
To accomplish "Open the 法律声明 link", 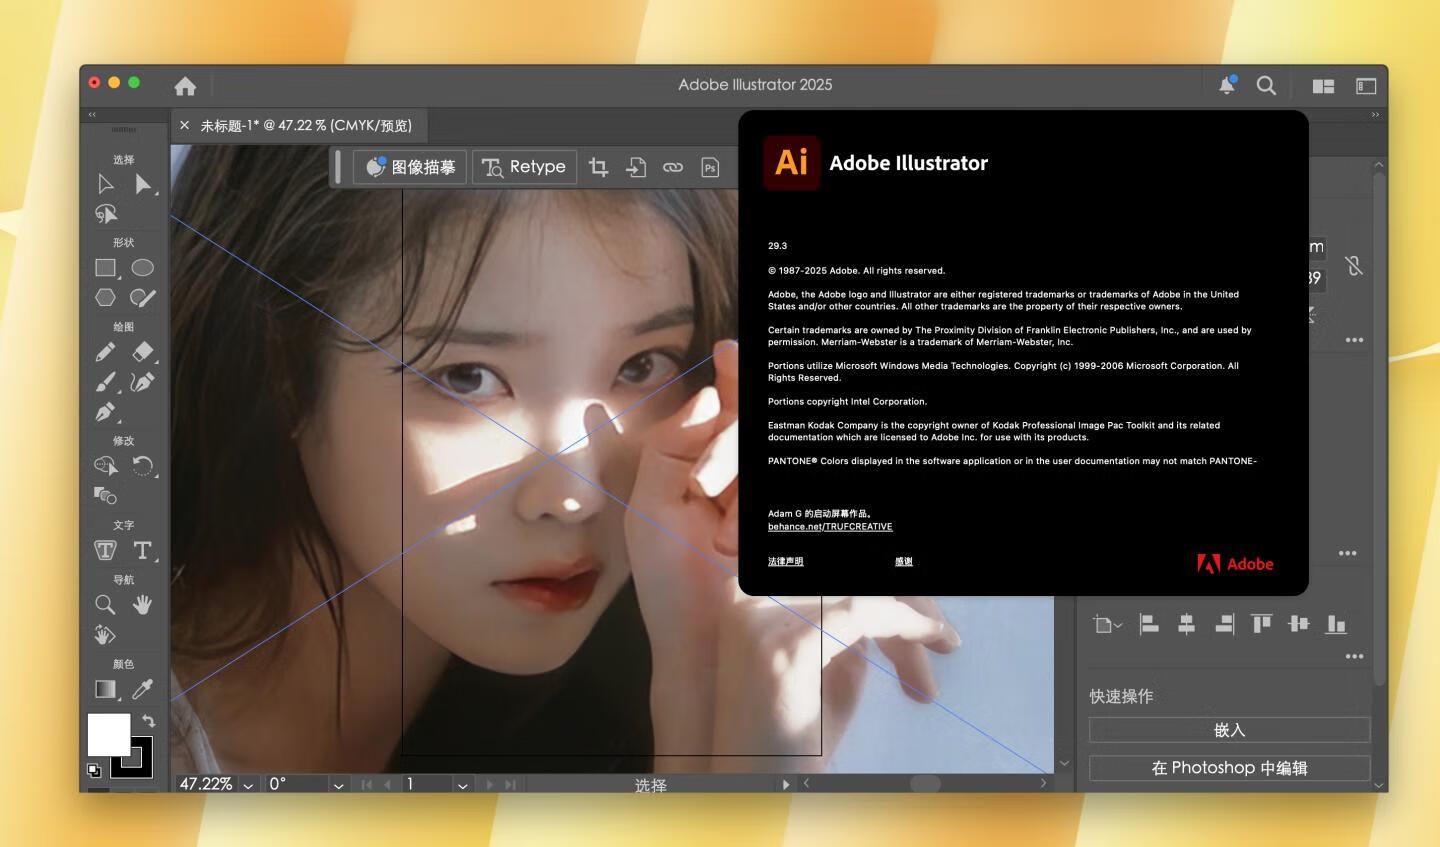I will click(x=785, y=562).
